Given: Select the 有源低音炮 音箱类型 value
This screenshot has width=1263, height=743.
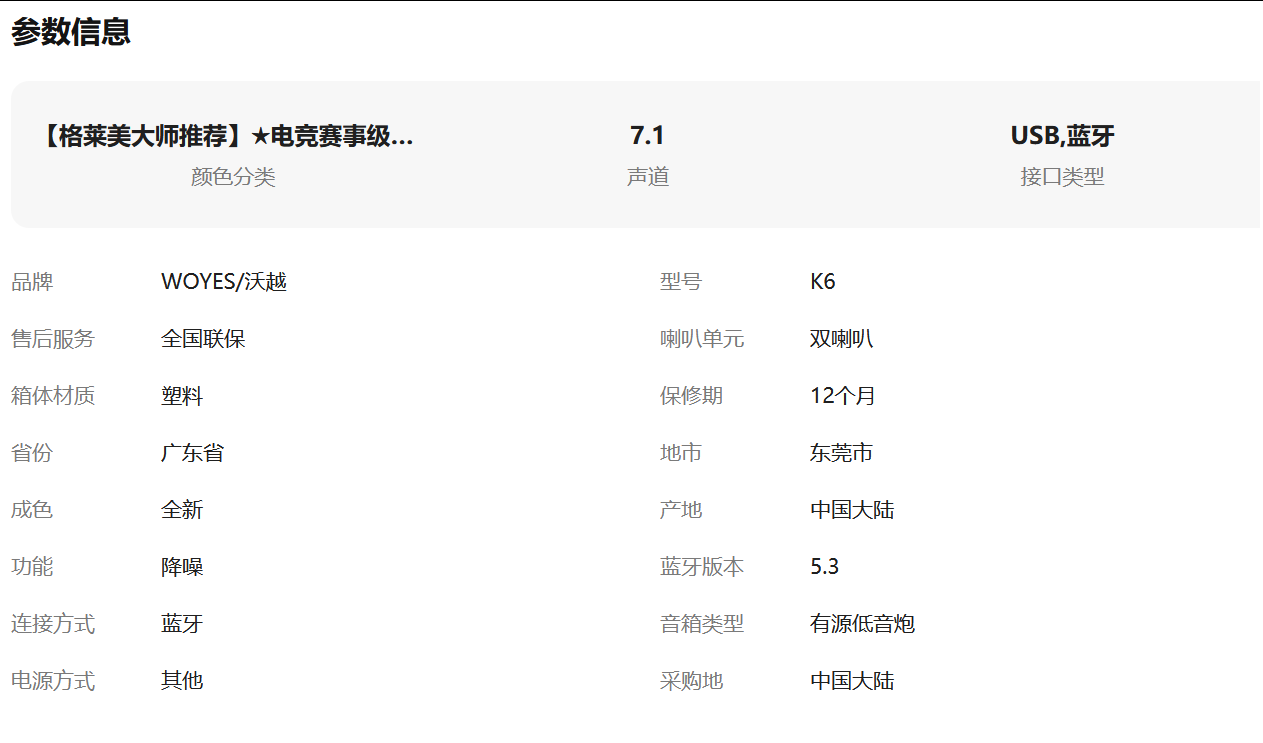Looking at the screenshot, I should [x=862, y=623].
